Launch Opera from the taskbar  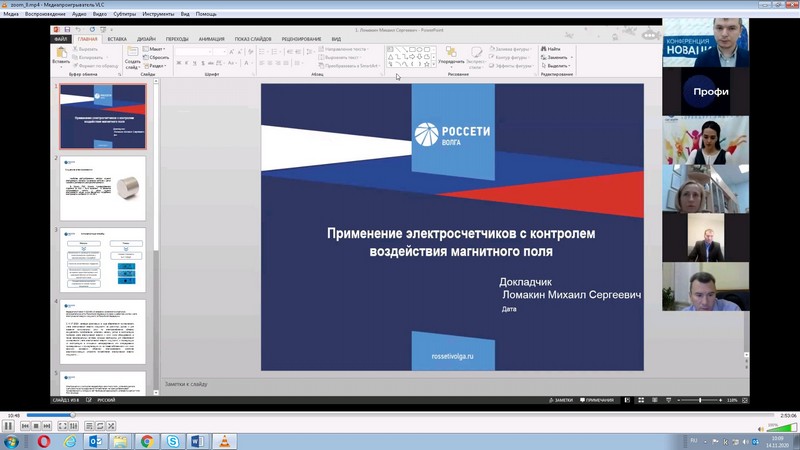point(44,441)
